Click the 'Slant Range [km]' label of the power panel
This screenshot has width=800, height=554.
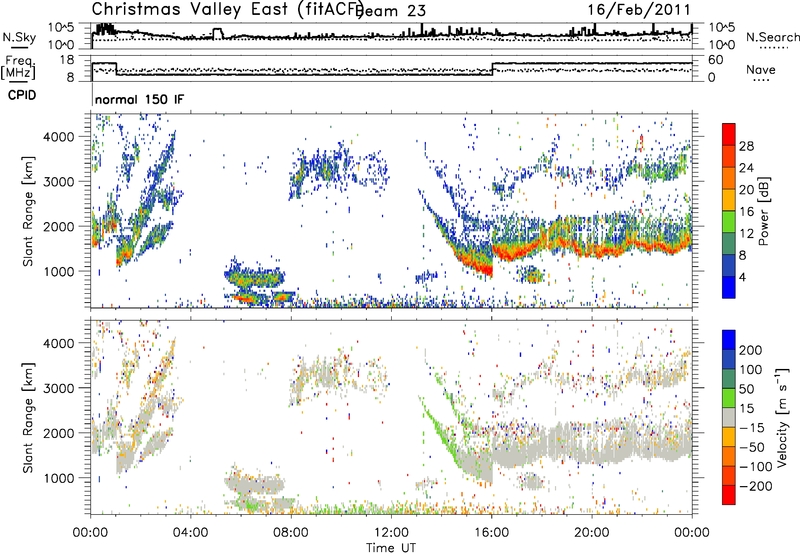coord(28,211)
